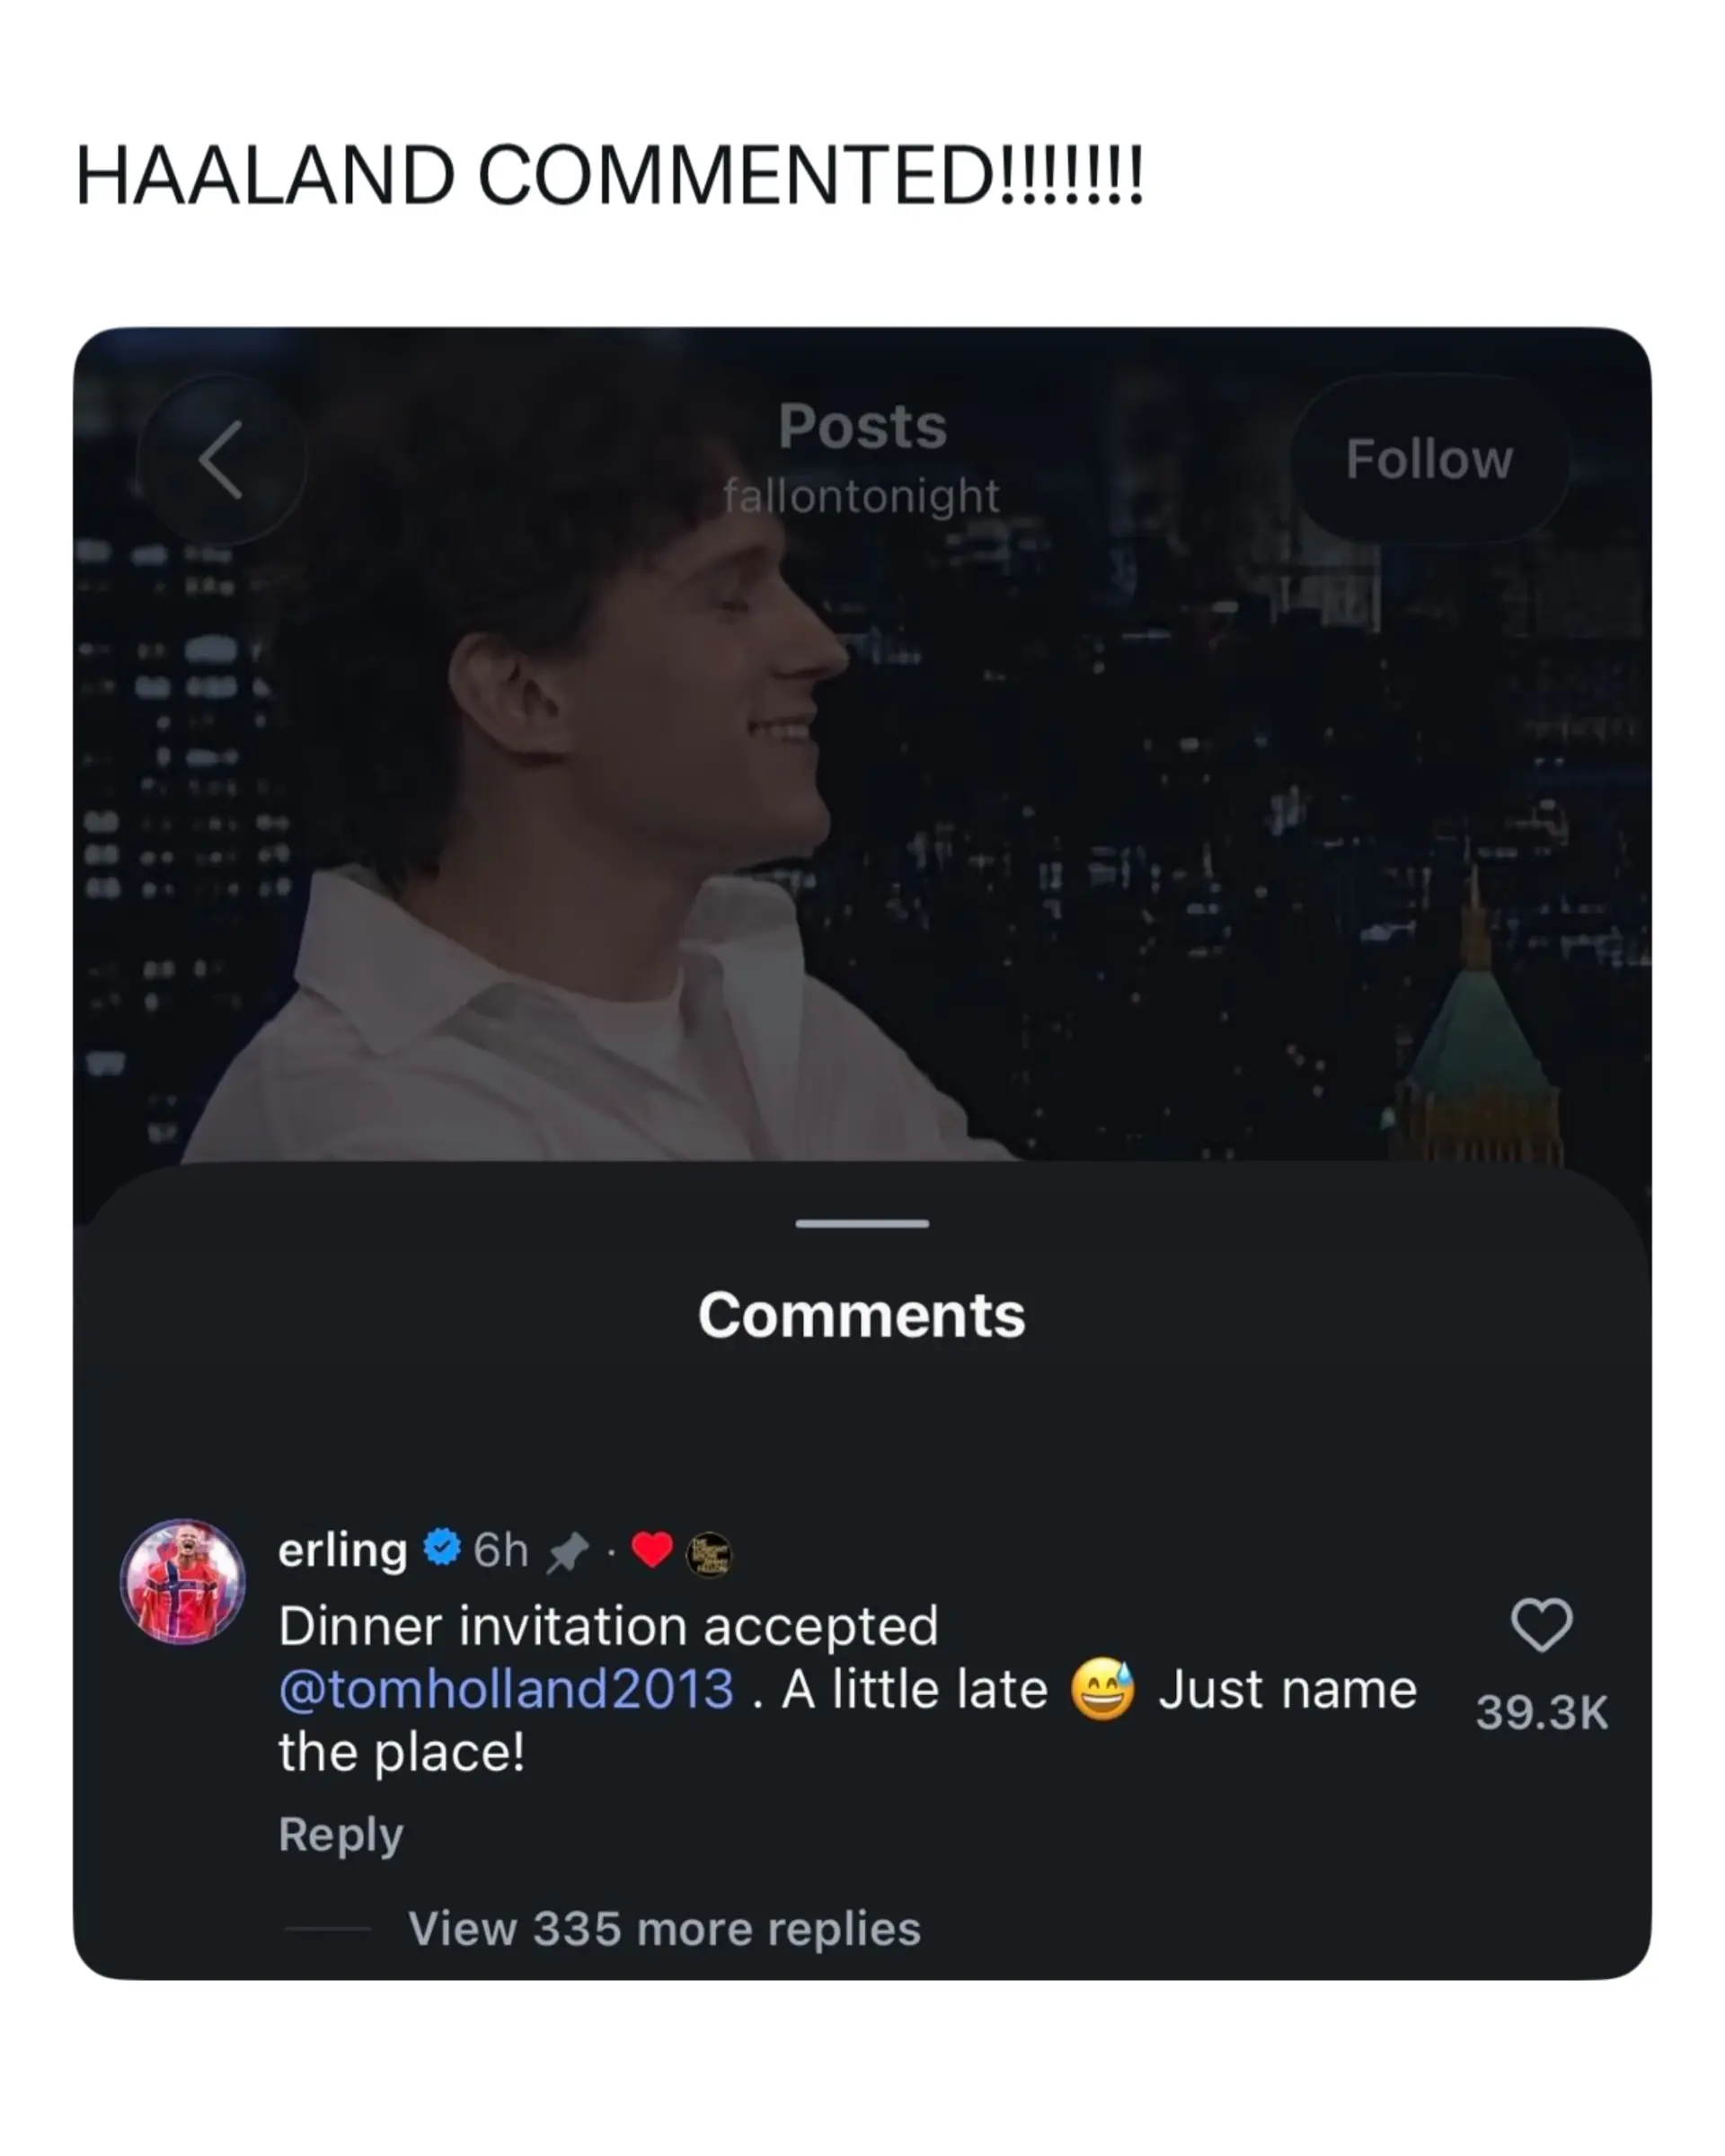Click the 6h comment timestamp
1725x2156 pixels.
pos(500,1550)
